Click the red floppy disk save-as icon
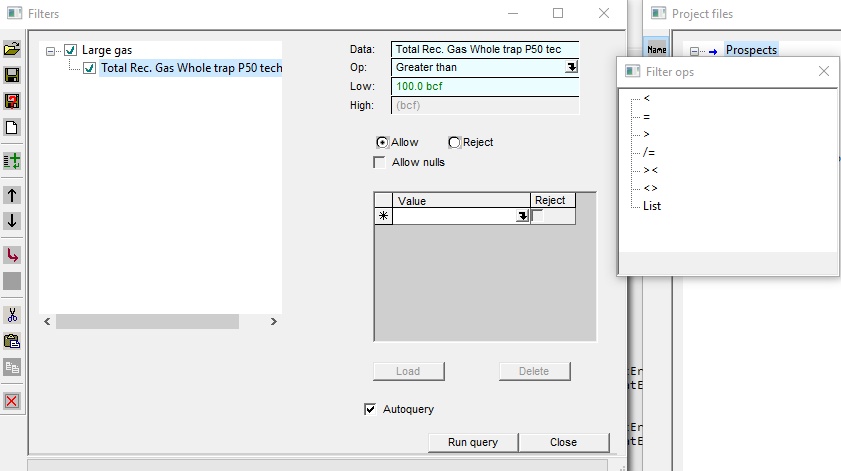The width and height of the screenshot is (841, 471). point(12,102)
